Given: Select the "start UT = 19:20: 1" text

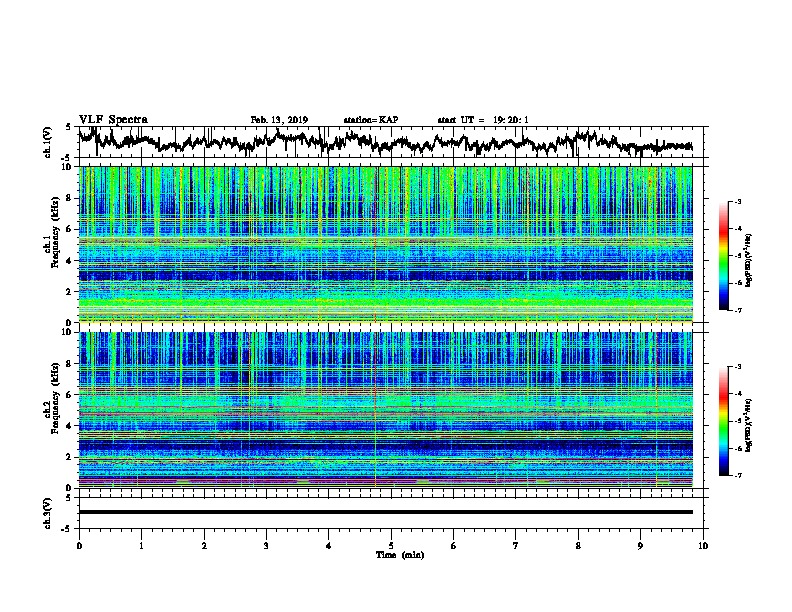Looking at the screenshot, I should tap(483, 120).
